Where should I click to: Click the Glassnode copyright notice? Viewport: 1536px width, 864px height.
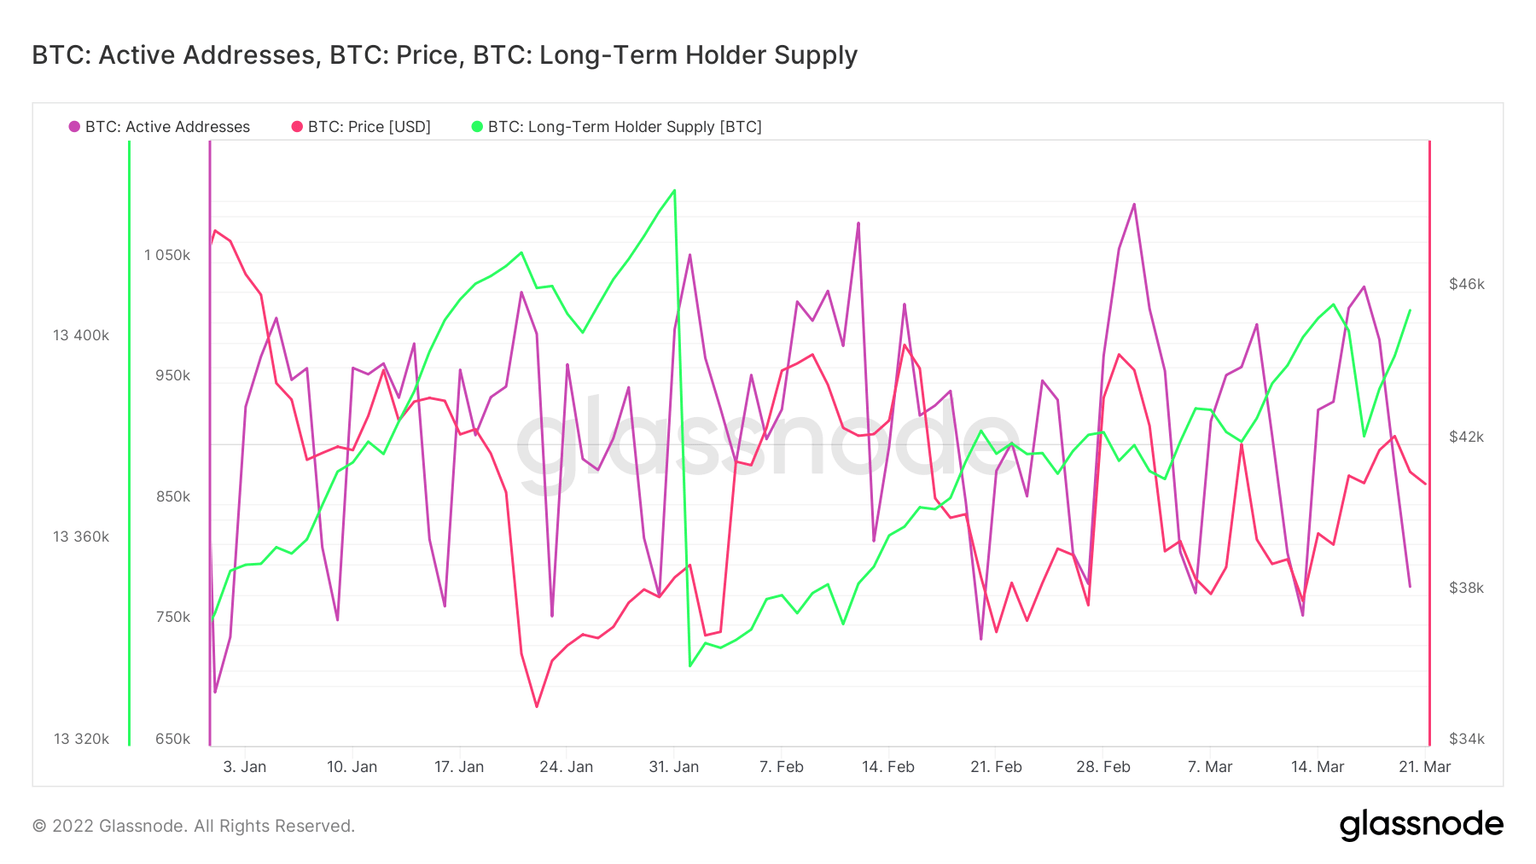(x=193, y=826)
